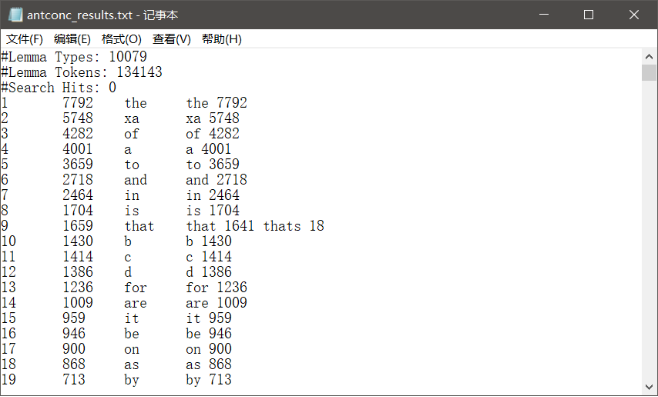The width and height of the screenshot is (658, 397).
Task: Click the scrollbar down arrow
Action: click(x=649, y=387)
